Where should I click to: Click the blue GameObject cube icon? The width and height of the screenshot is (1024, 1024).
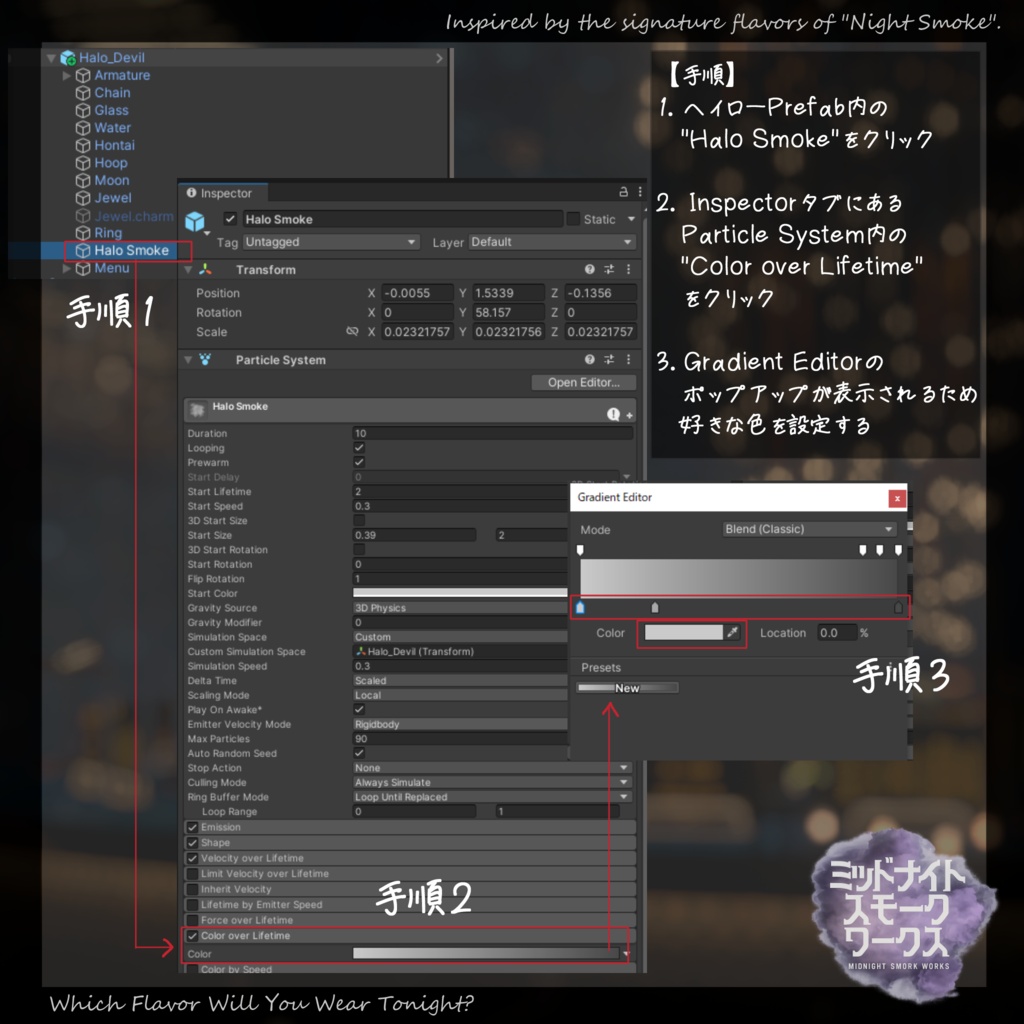[x=195, y=222]
